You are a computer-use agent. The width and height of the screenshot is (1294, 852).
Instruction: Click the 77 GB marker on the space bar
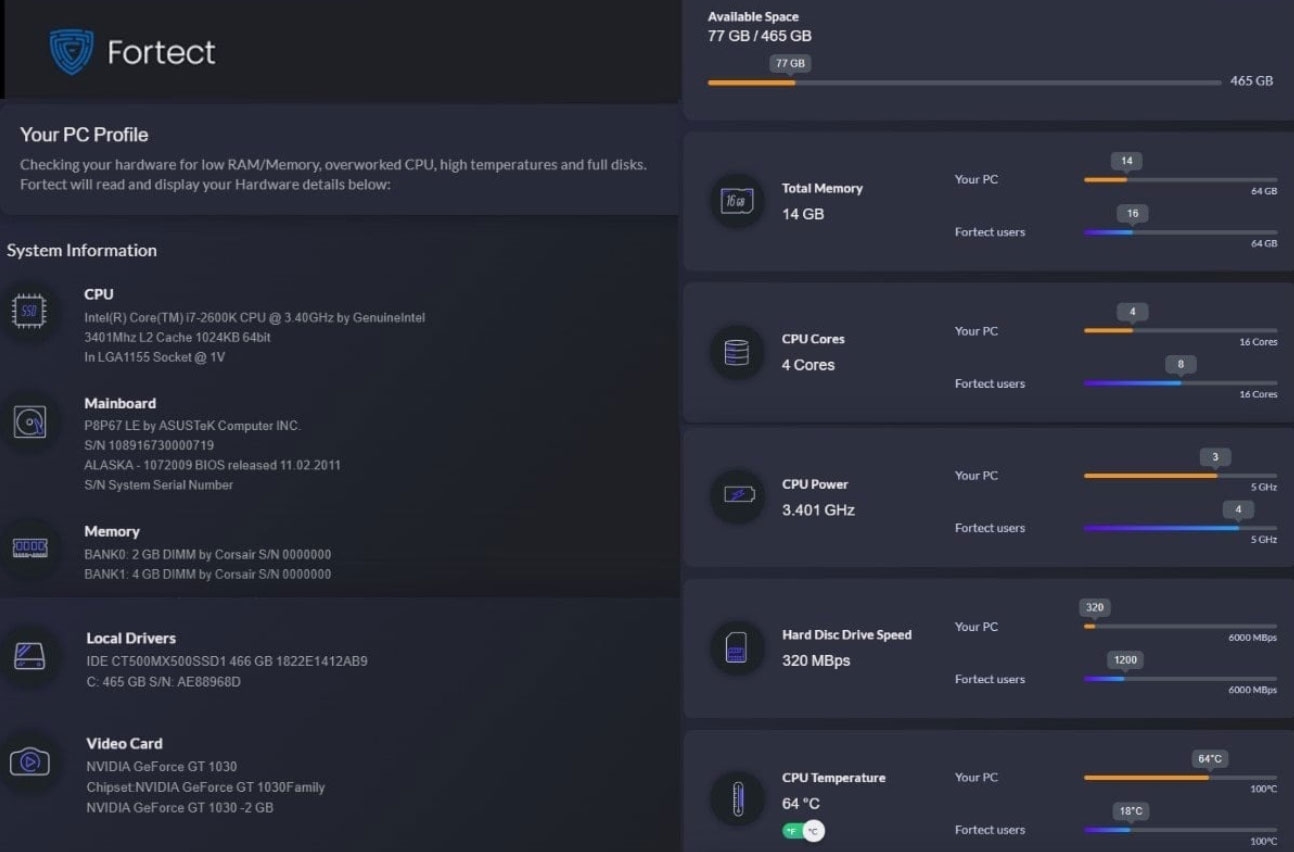click(790, 62)
